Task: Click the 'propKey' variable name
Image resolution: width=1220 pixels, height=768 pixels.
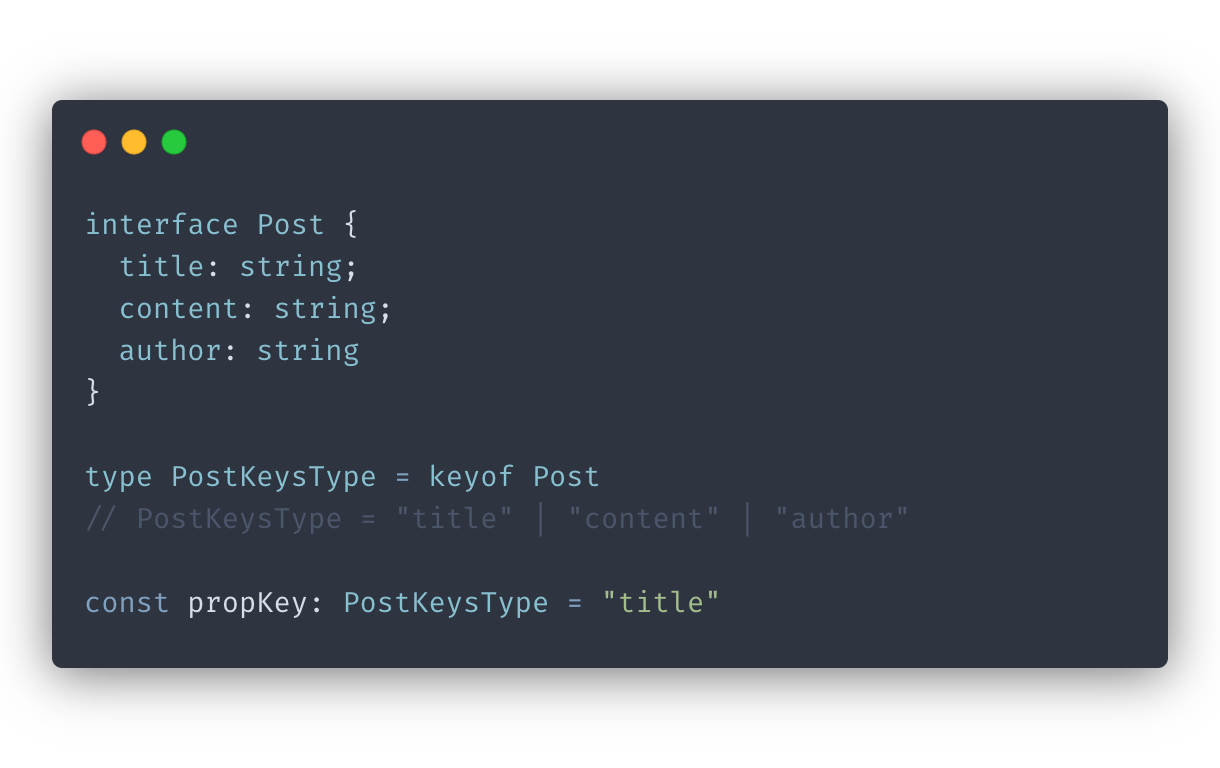Action: pos(247,603)
